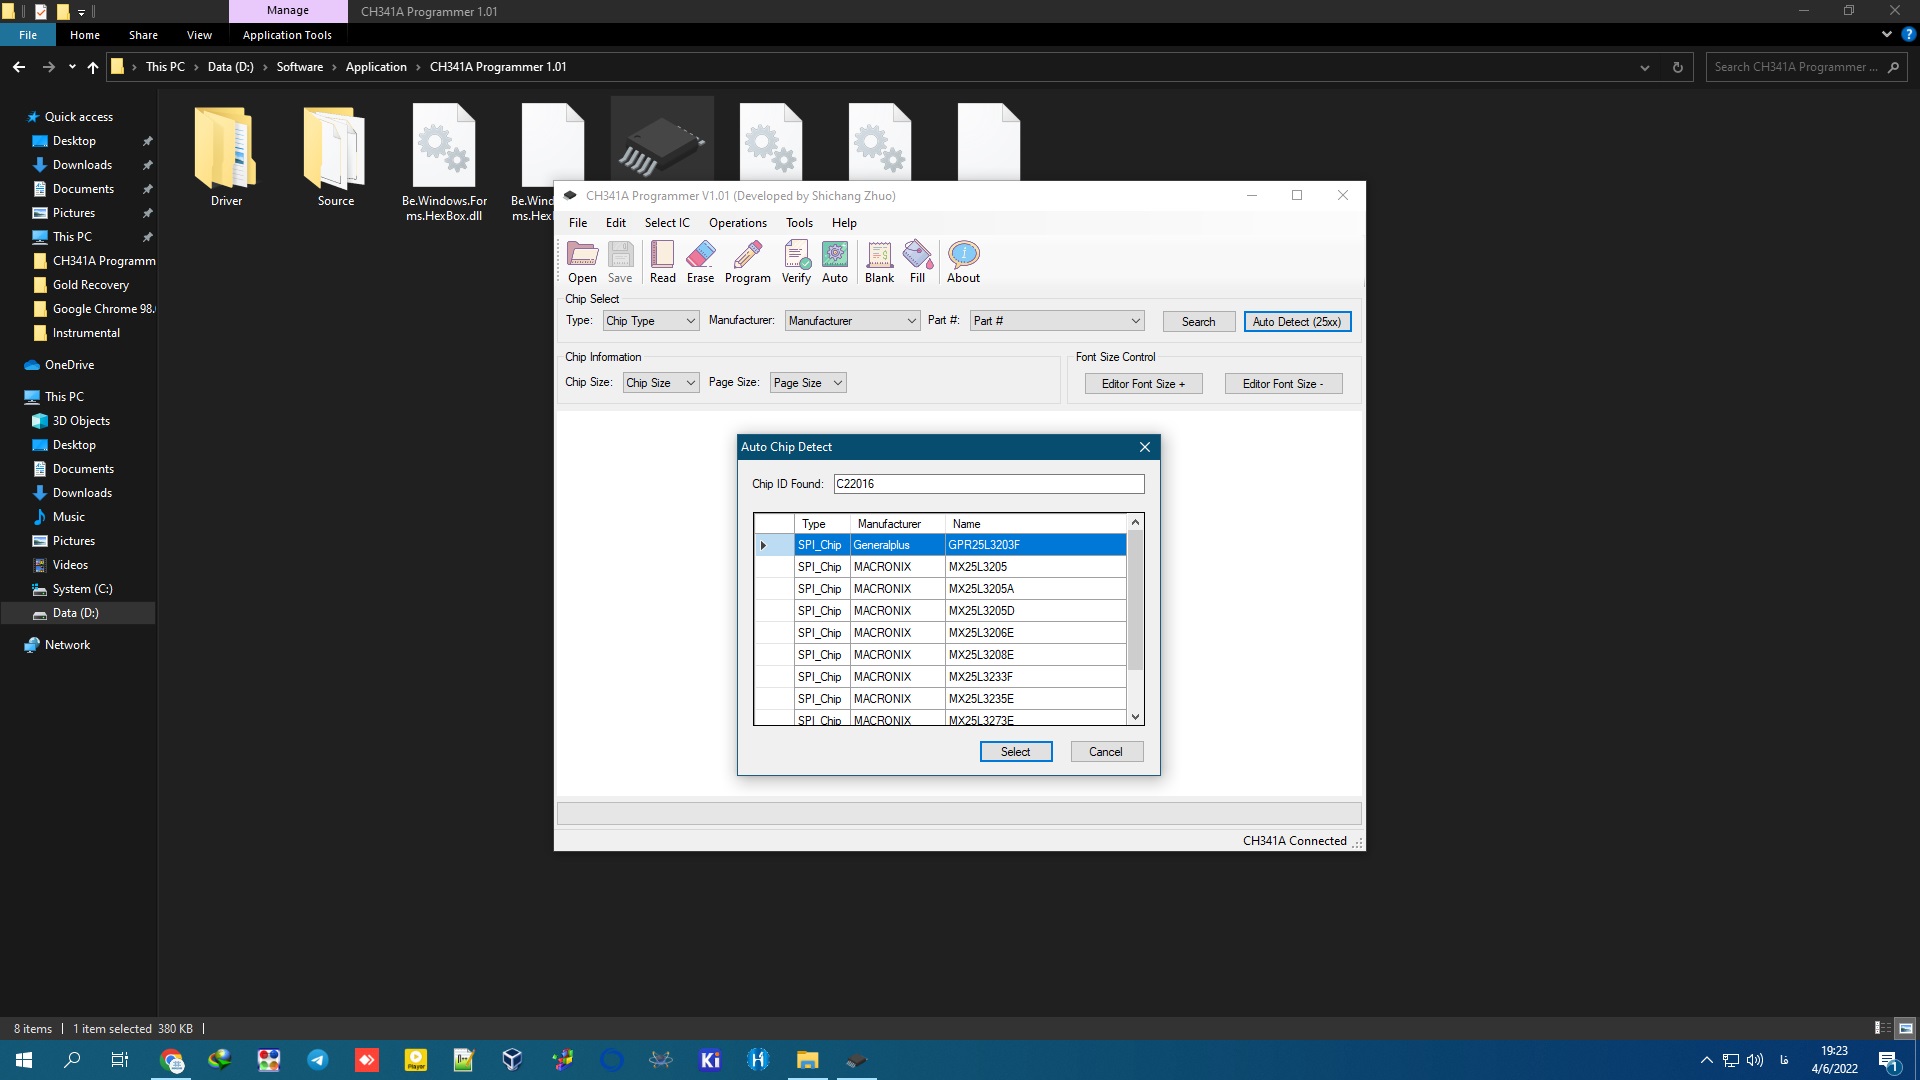1920x1080 pixels.
Task: Click the Open toolbar icon
Action: point(582,262)
